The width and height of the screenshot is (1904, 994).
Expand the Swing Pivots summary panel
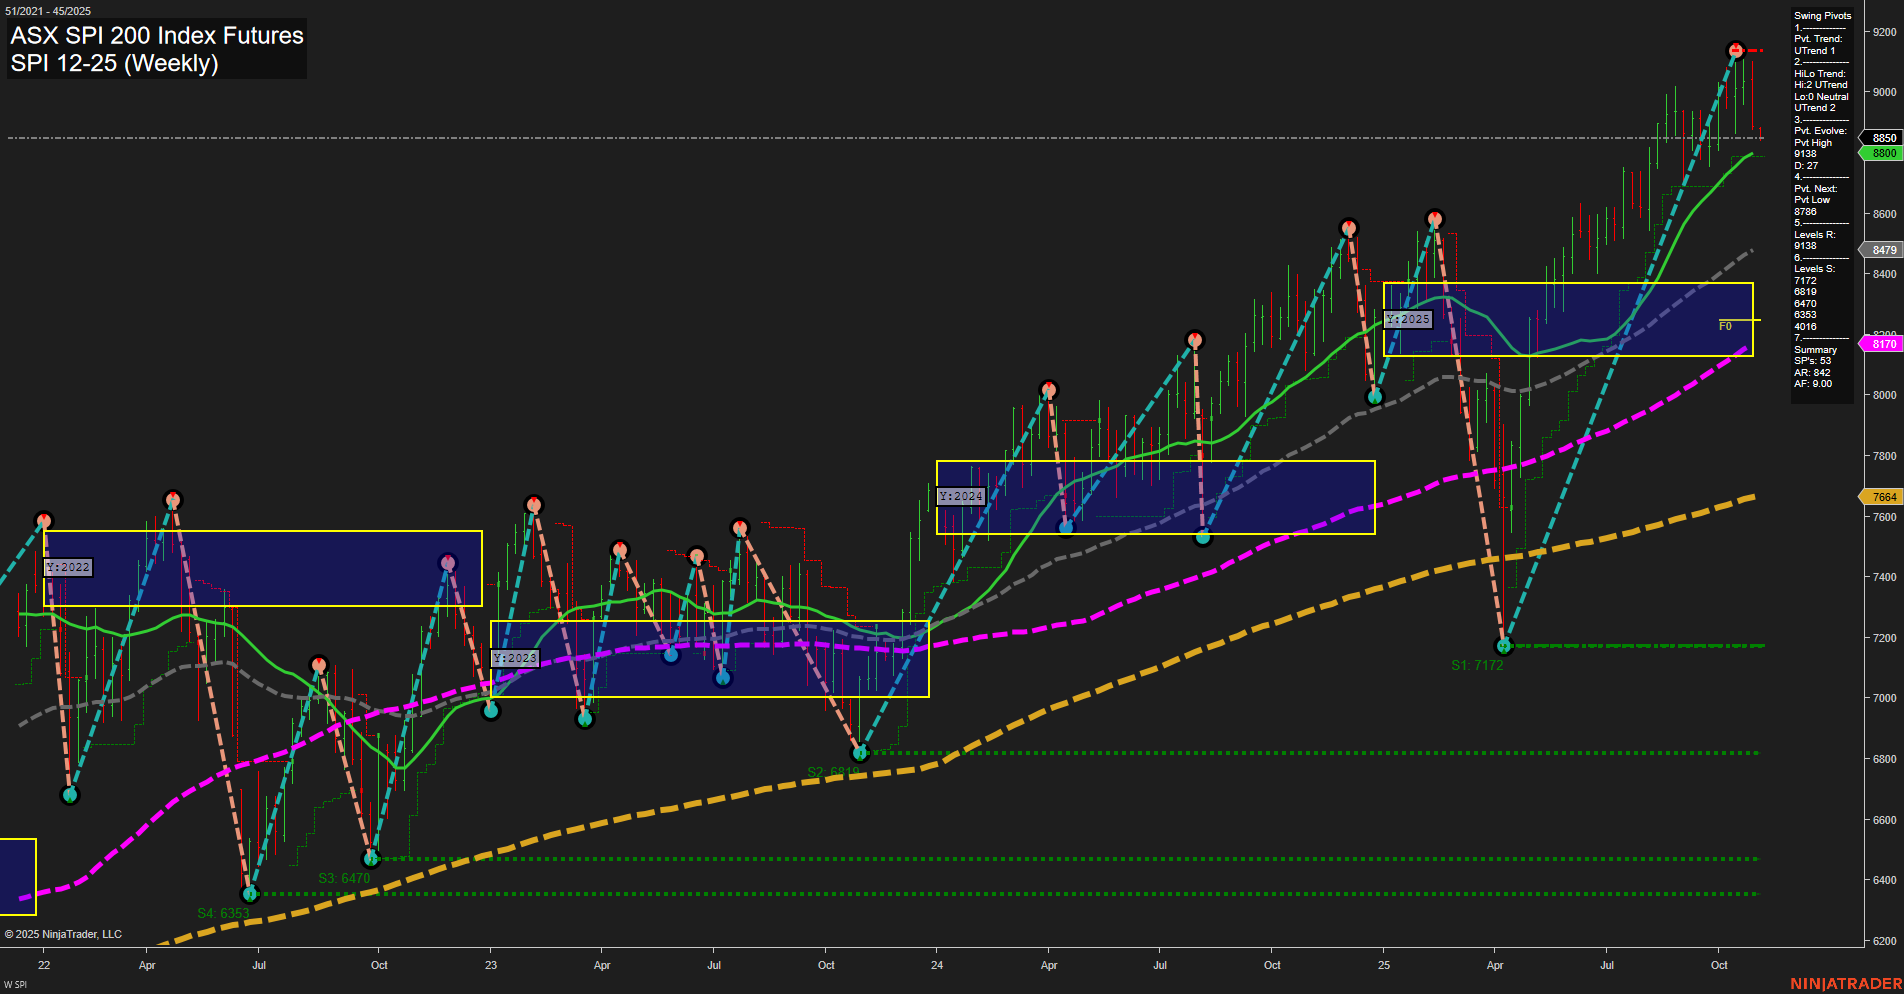(1820, 15)
